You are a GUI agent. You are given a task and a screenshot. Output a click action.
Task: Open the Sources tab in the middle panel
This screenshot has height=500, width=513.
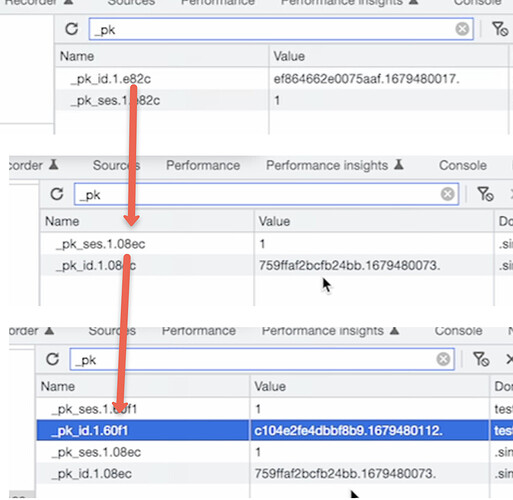pos(116,165)
